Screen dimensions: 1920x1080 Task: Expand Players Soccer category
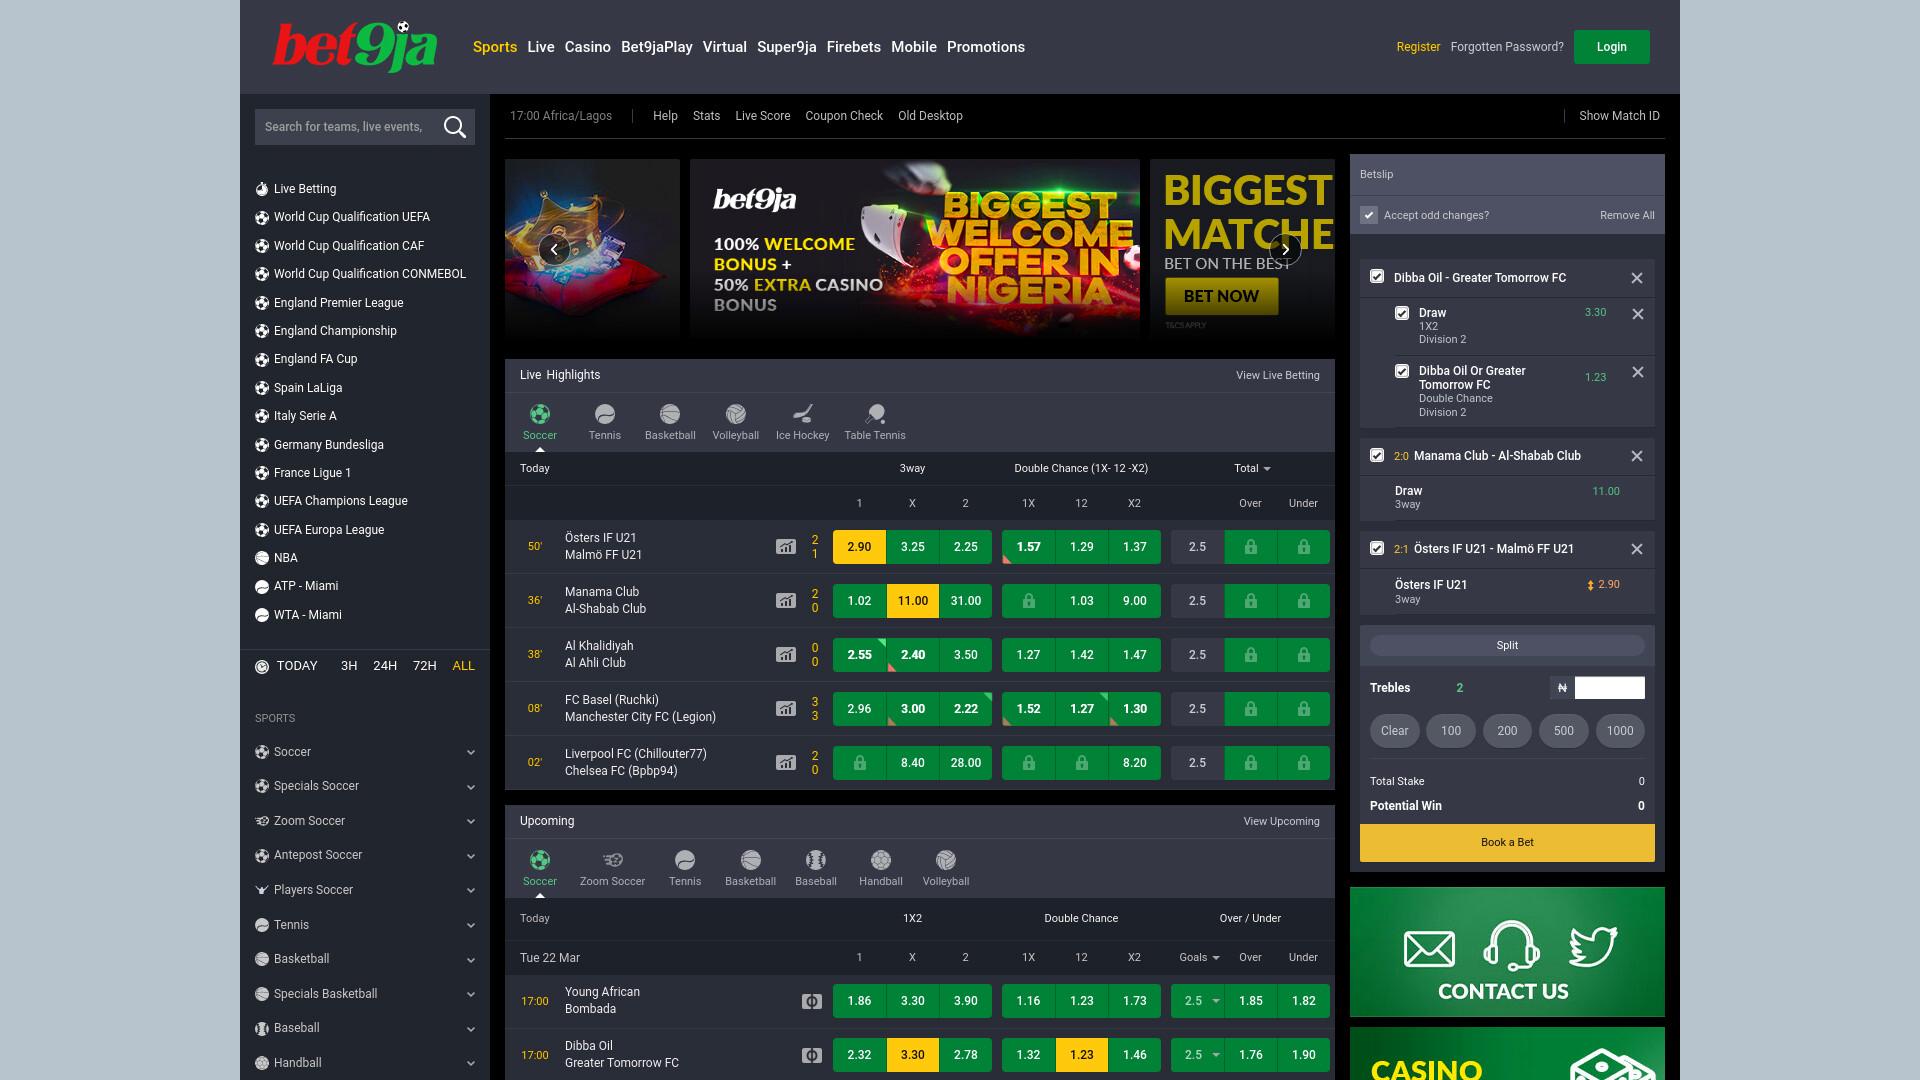point(471,891)
